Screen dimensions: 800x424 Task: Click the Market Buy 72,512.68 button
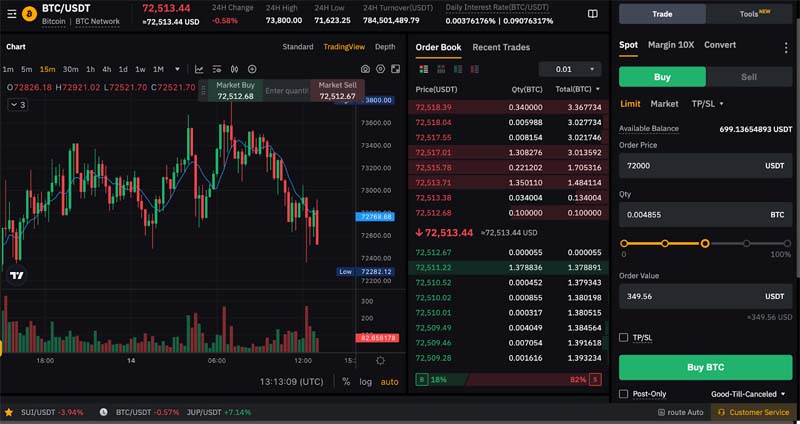(235, 90)
